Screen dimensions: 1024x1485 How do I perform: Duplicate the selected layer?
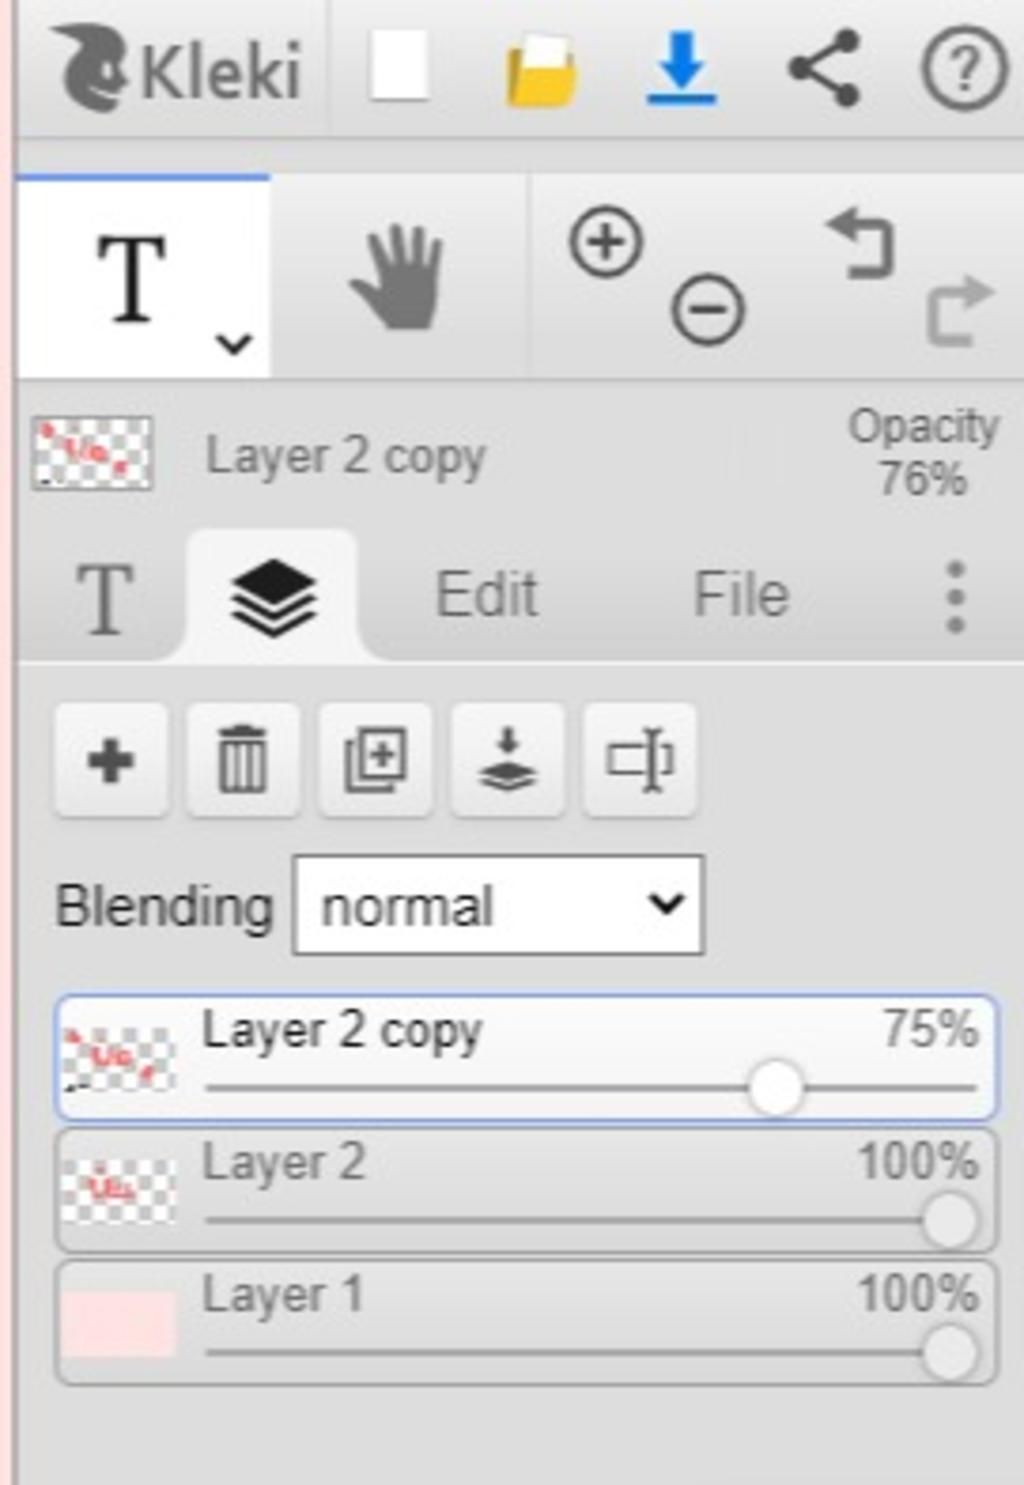pyautogui.click(x=375, y=760)
